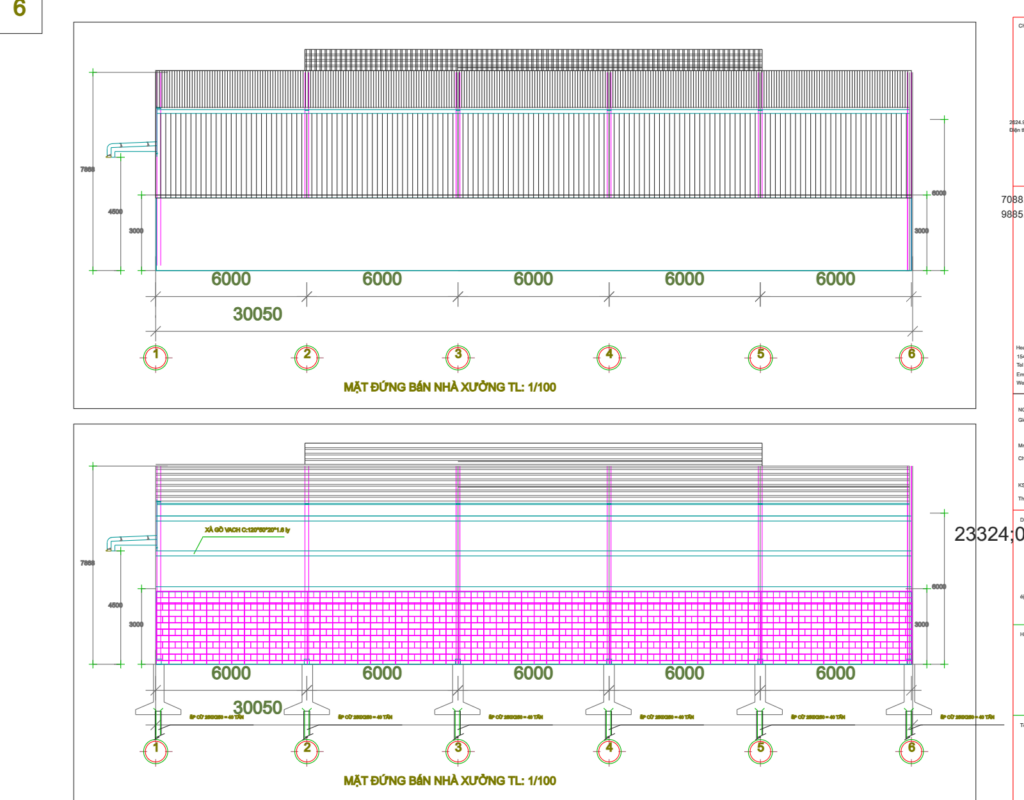Select the "30050" overall dimension in upper elevation
Image resolution: width=1024 pixels, height=800 pixels.
point(258,314)
